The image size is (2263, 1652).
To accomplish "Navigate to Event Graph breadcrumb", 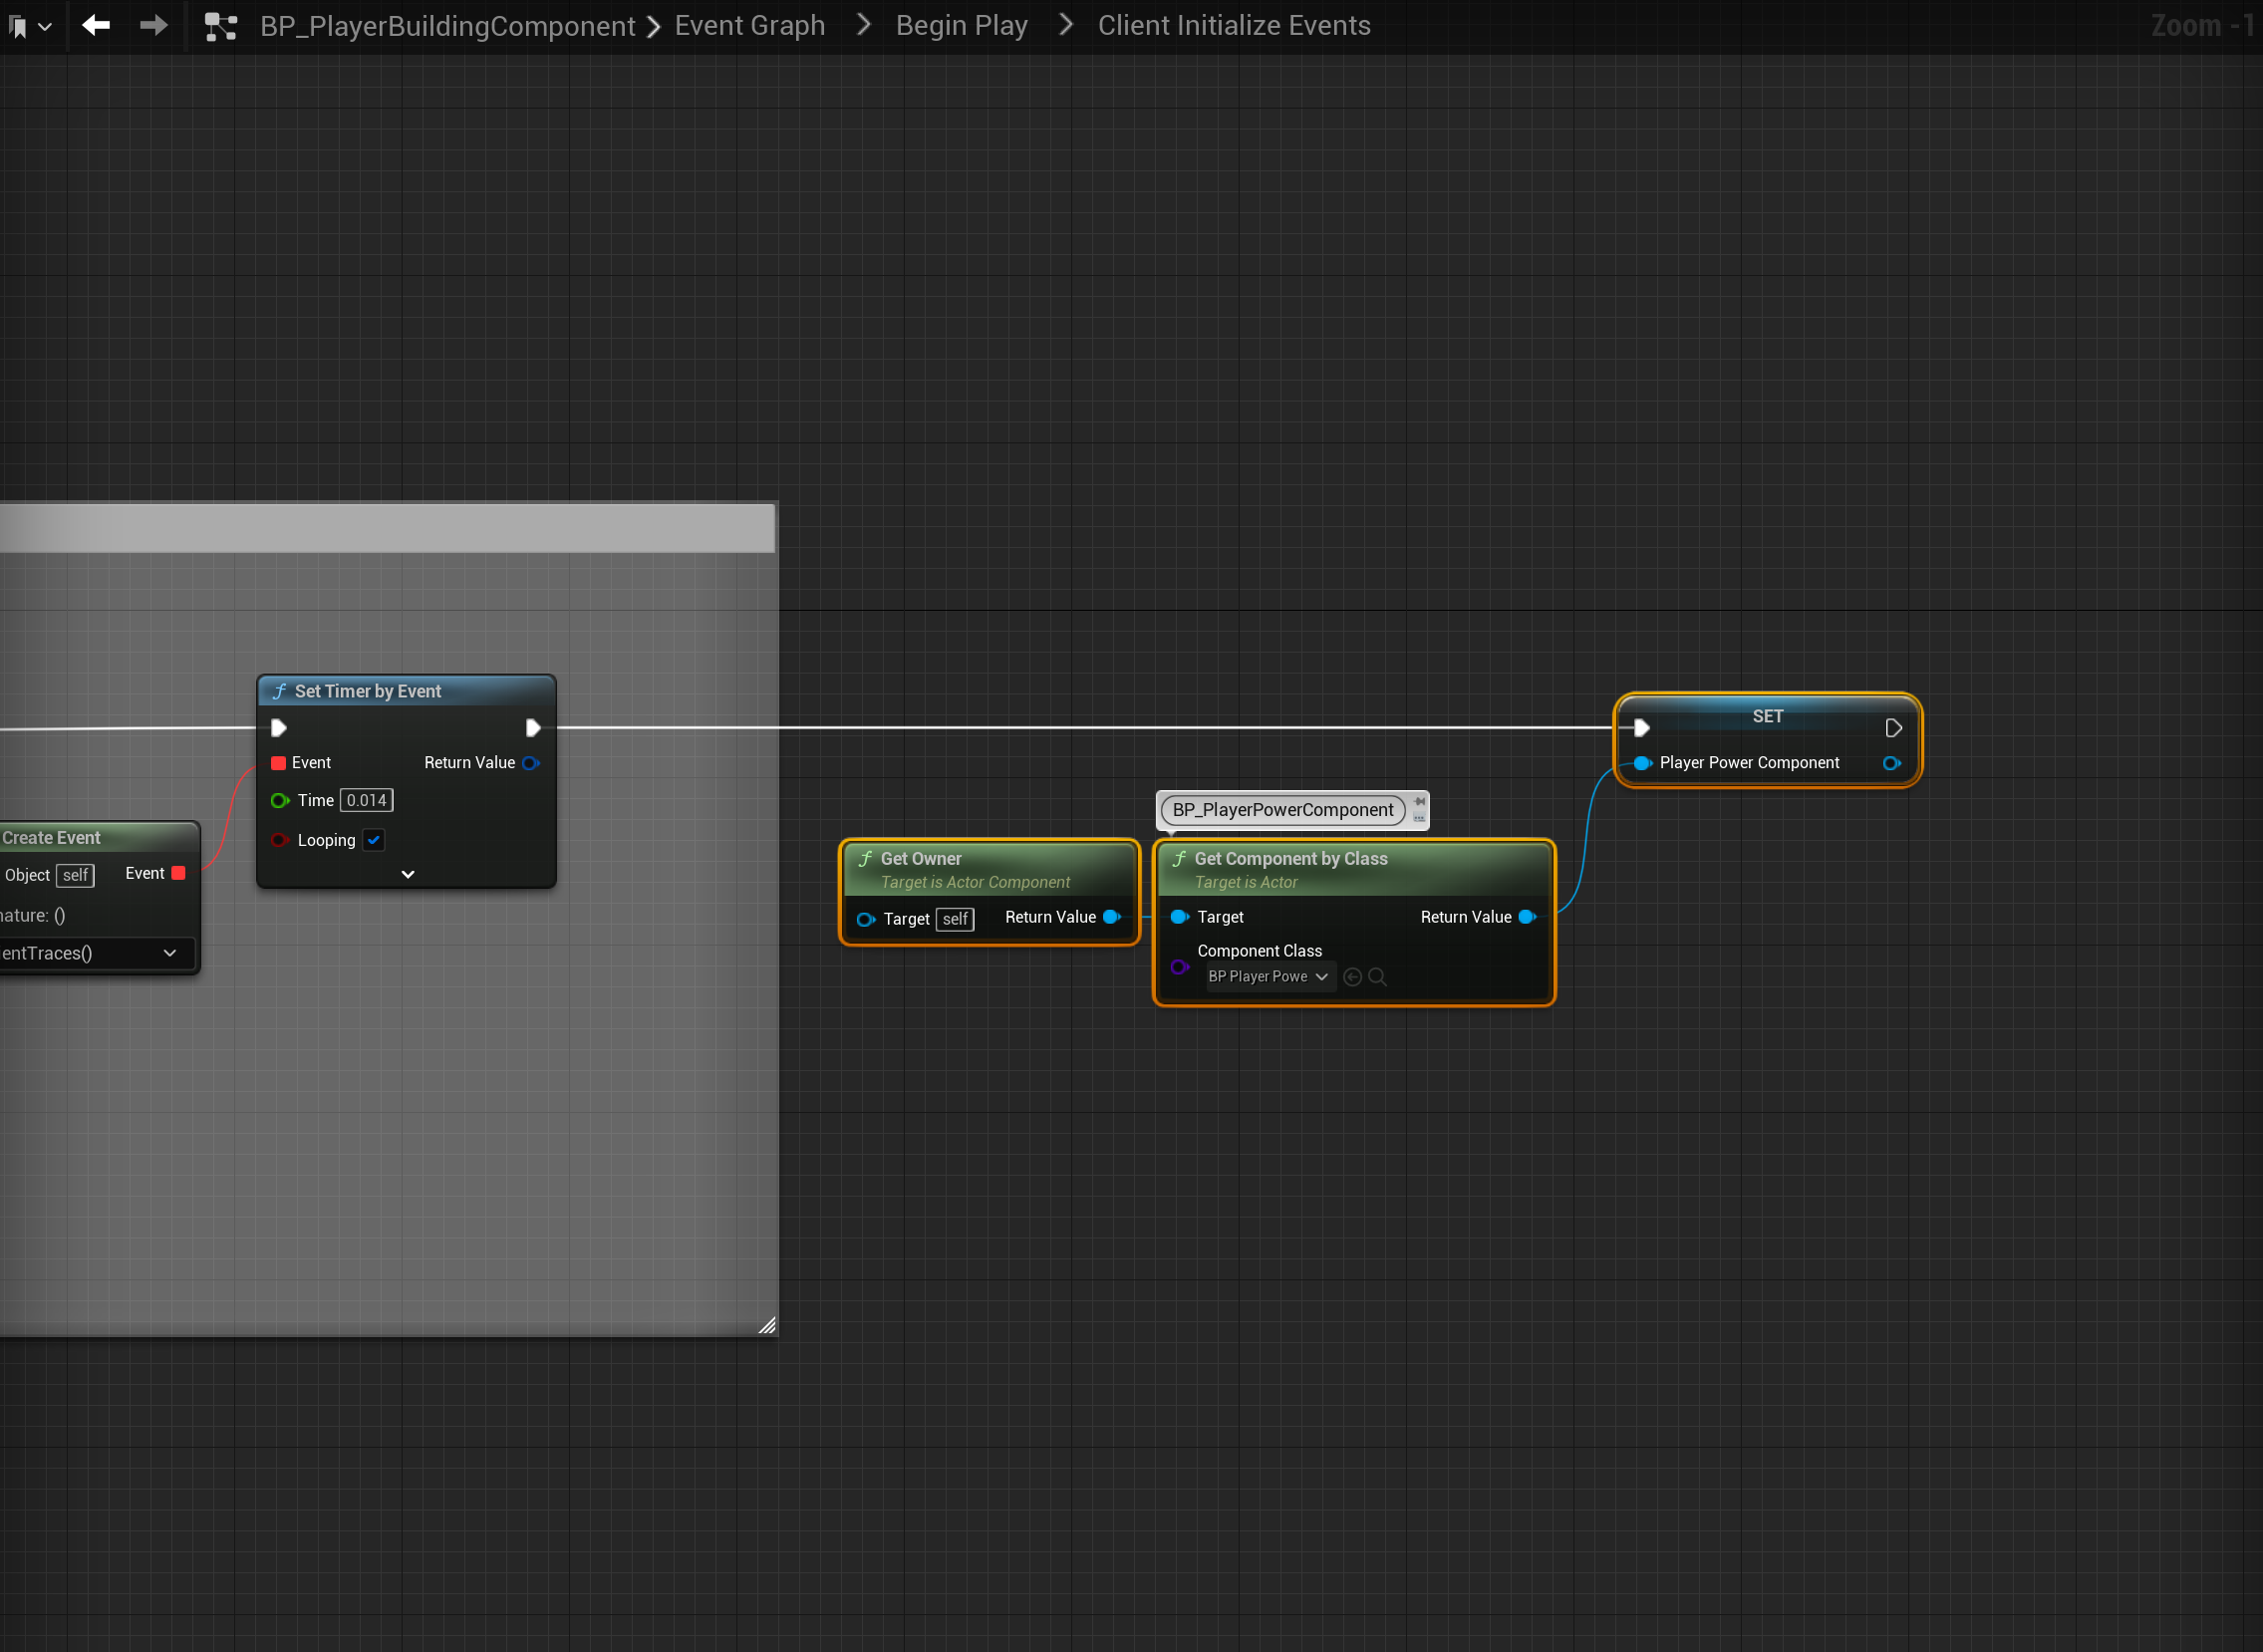I will [749, 25].
